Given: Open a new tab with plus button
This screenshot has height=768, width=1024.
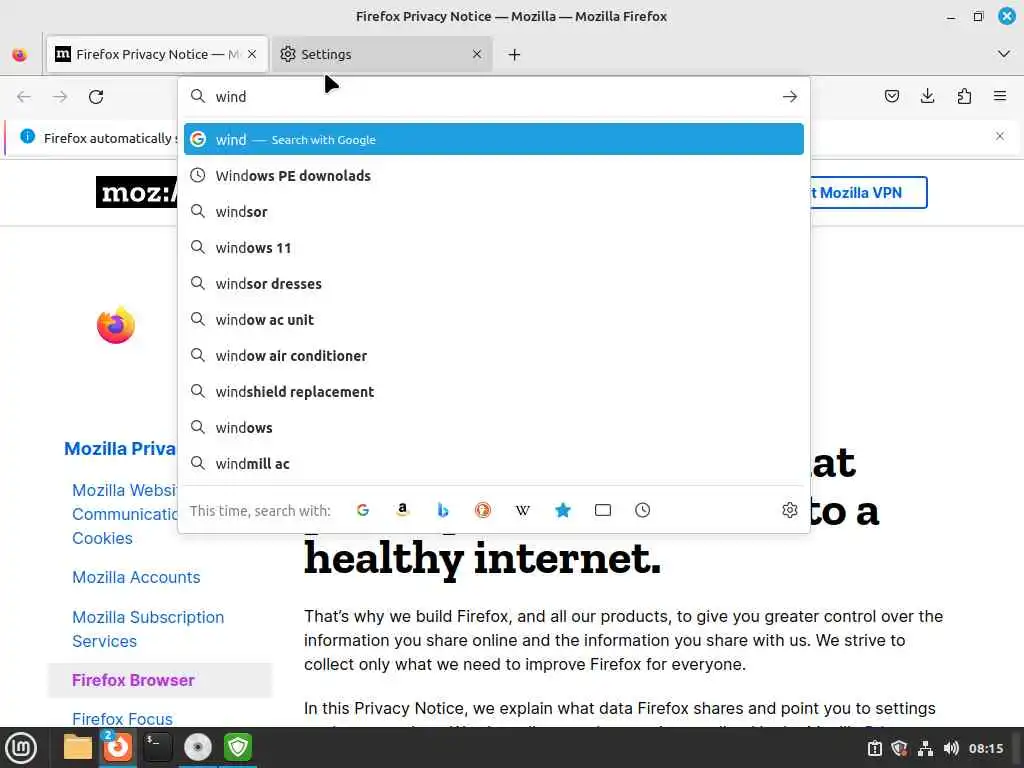Looking at the screenshot, I should pos(515,55).
